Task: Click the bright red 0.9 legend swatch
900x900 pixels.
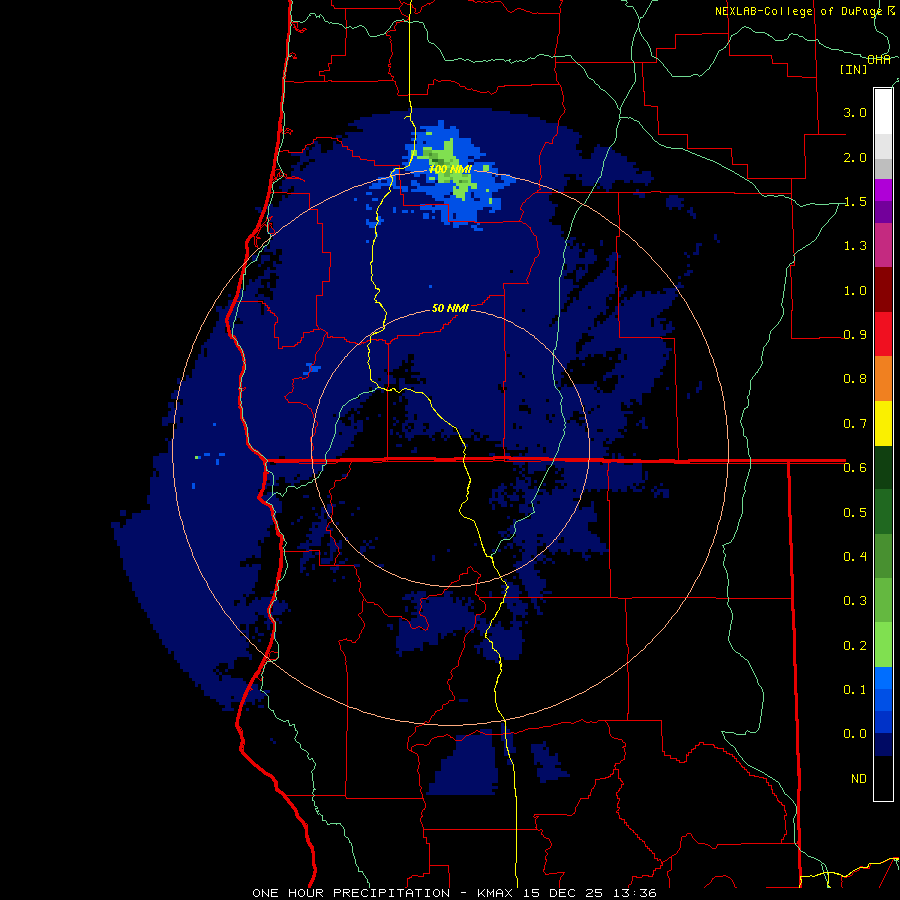Action: coord(883,334)
